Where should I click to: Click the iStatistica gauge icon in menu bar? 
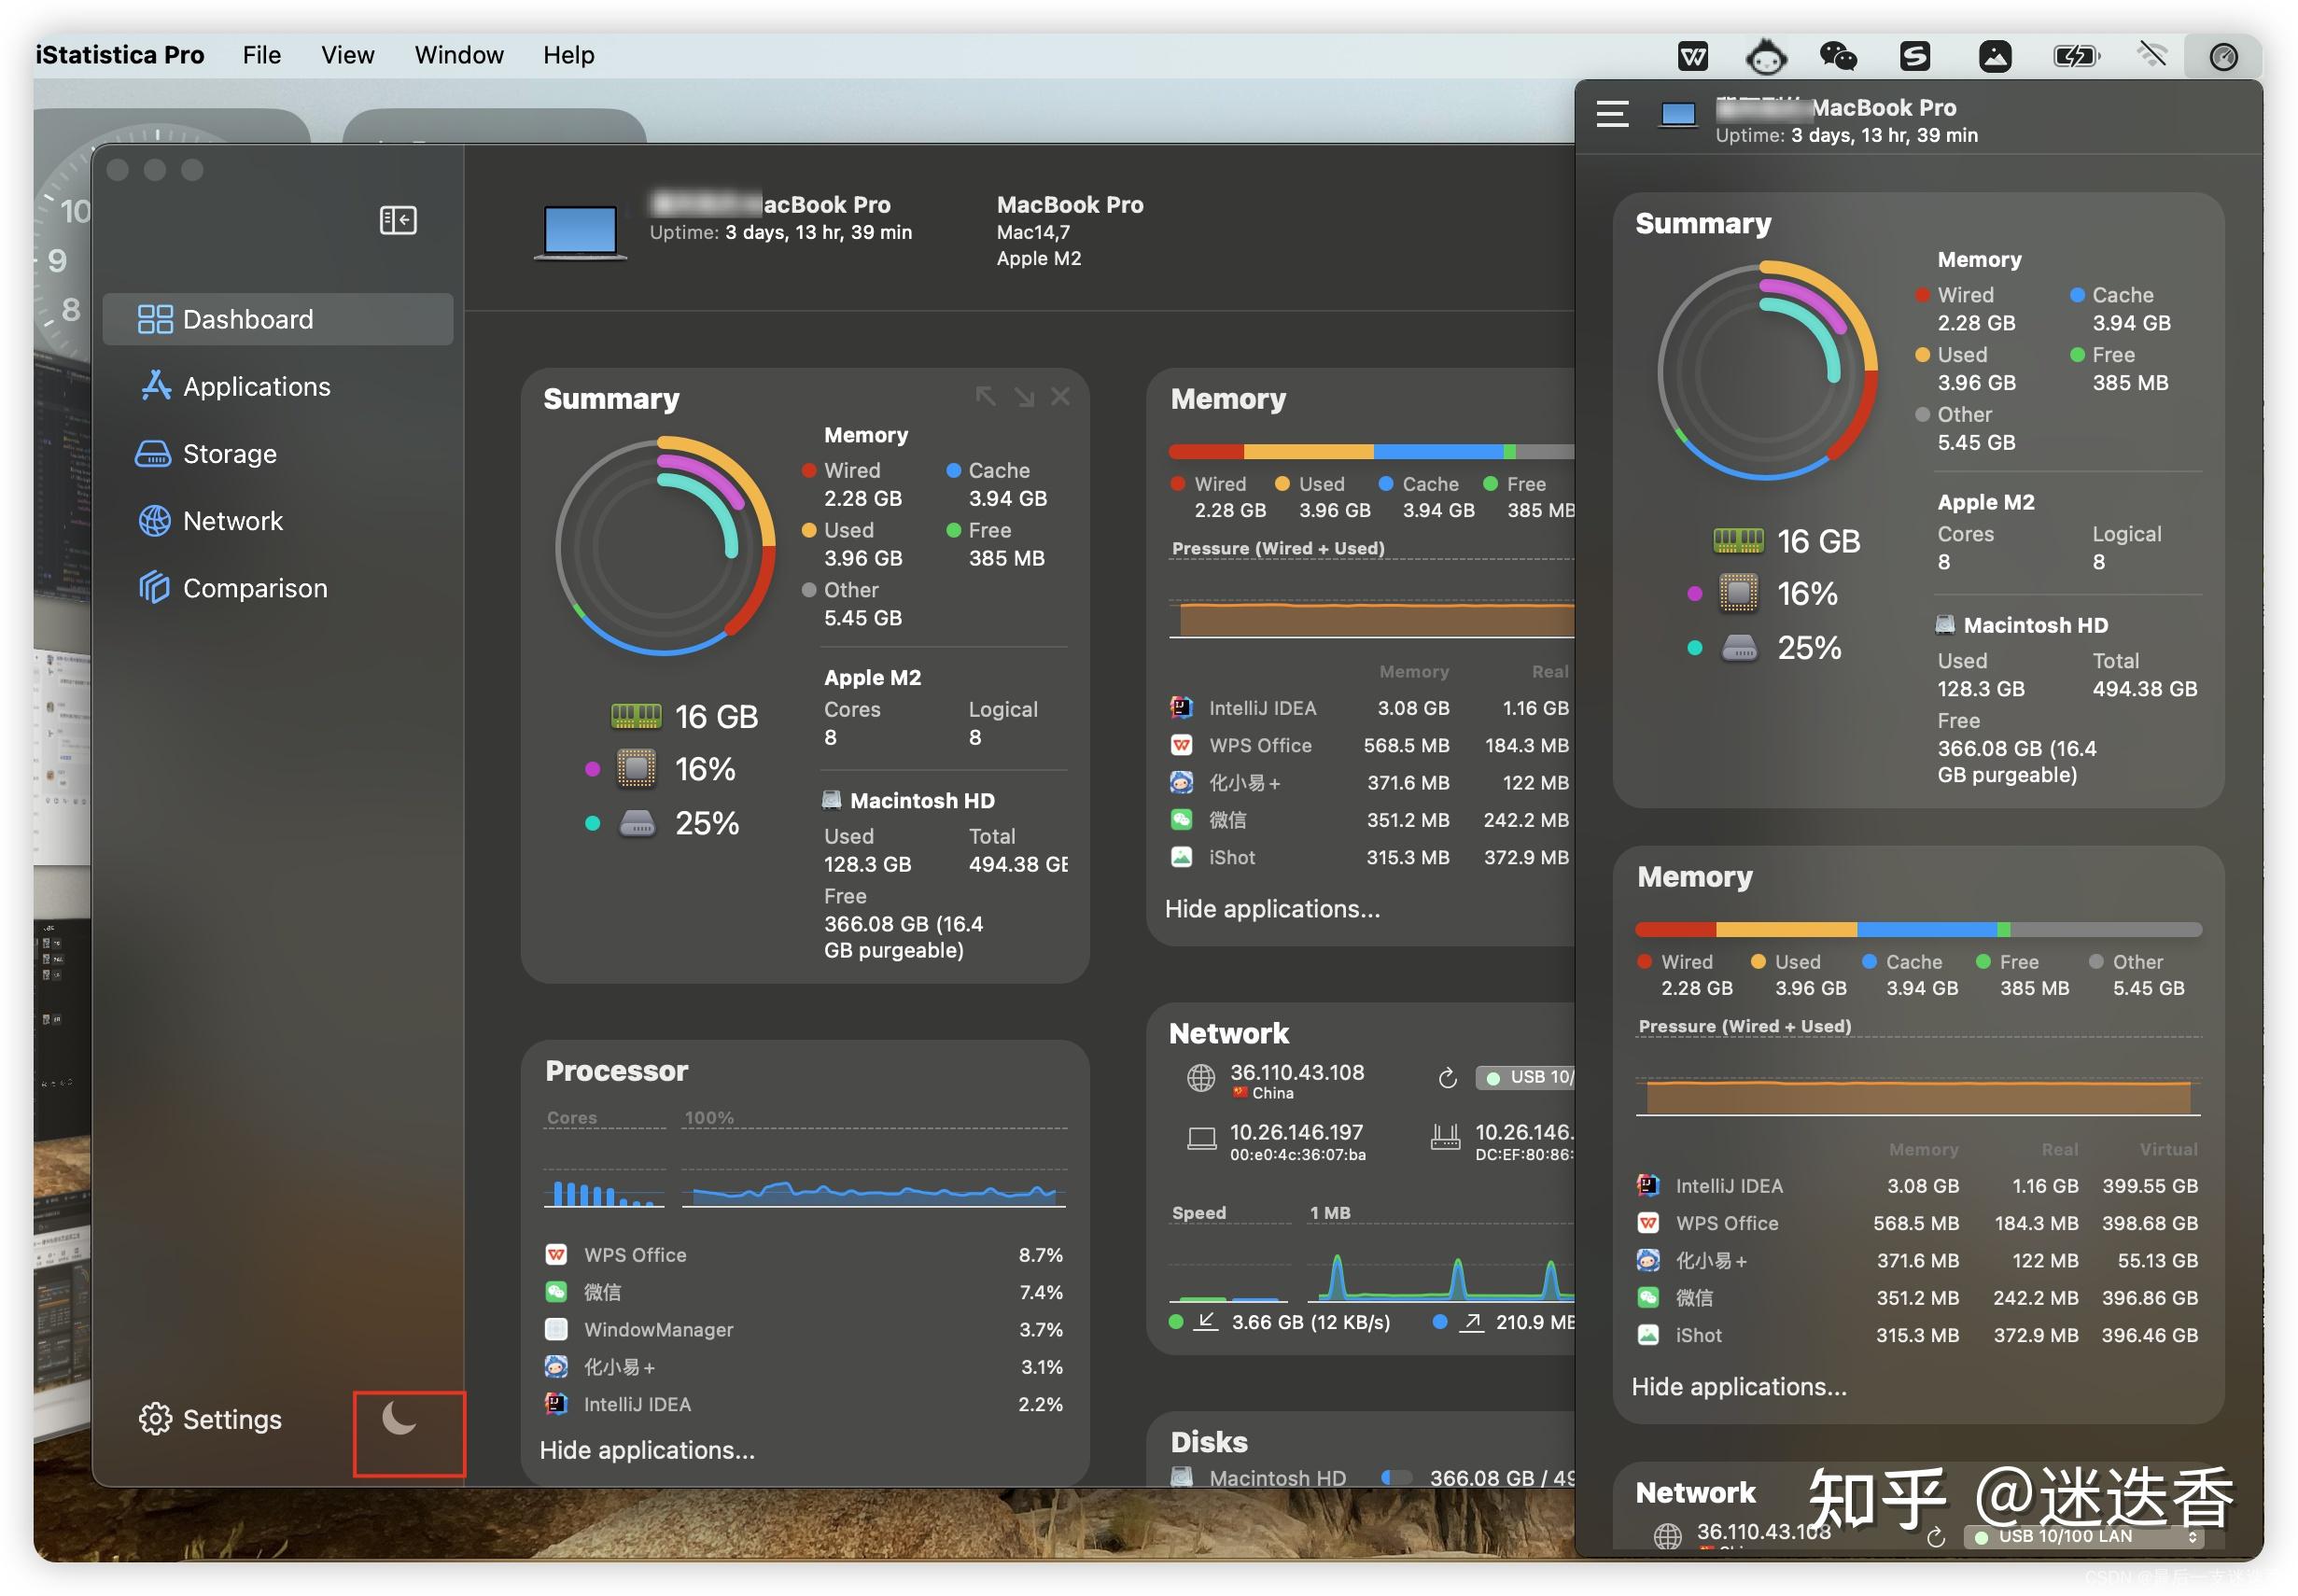pos(2224,56)
